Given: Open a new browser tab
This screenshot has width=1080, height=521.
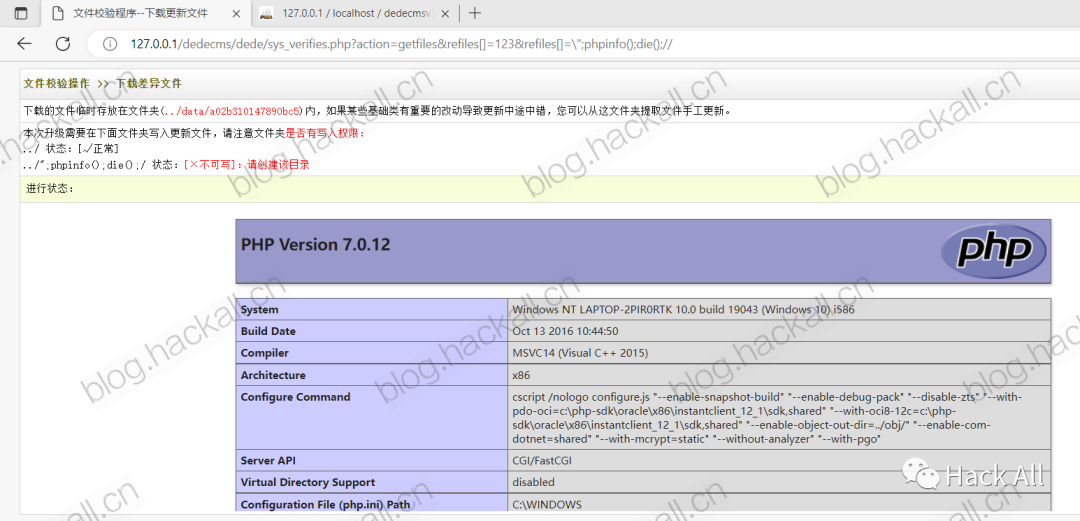Looking at the screenshot, I should 475,13.
